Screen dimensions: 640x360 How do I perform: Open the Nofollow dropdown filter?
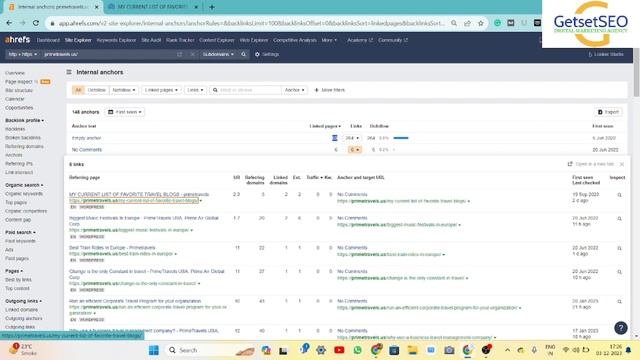[124, 90]
